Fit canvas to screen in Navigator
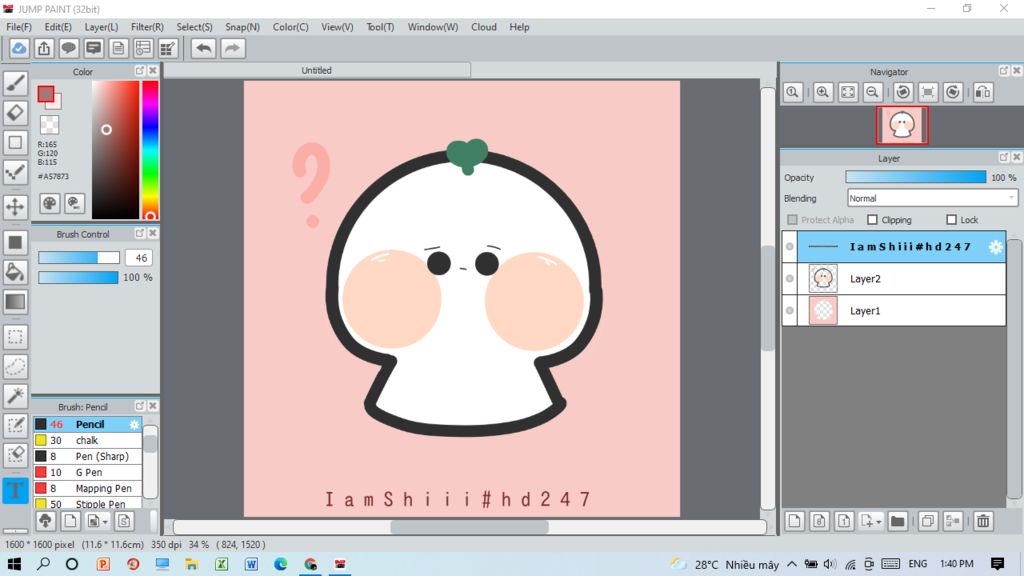1024x576 pixels. coord(848,92)
